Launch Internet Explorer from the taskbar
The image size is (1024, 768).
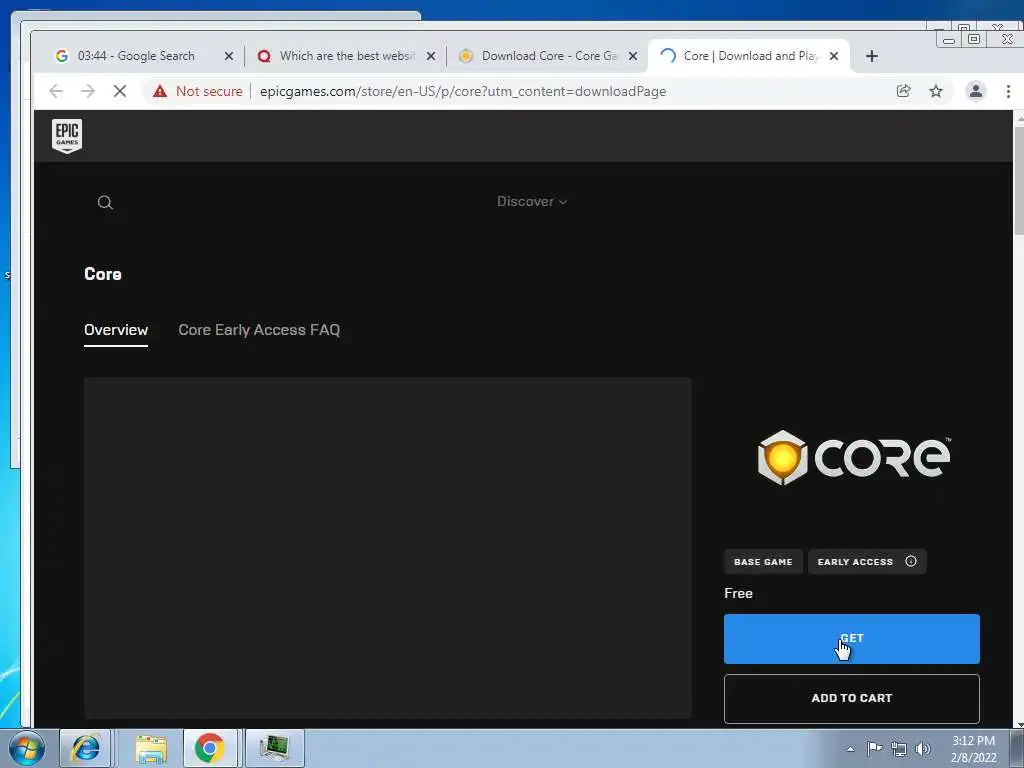86,748
